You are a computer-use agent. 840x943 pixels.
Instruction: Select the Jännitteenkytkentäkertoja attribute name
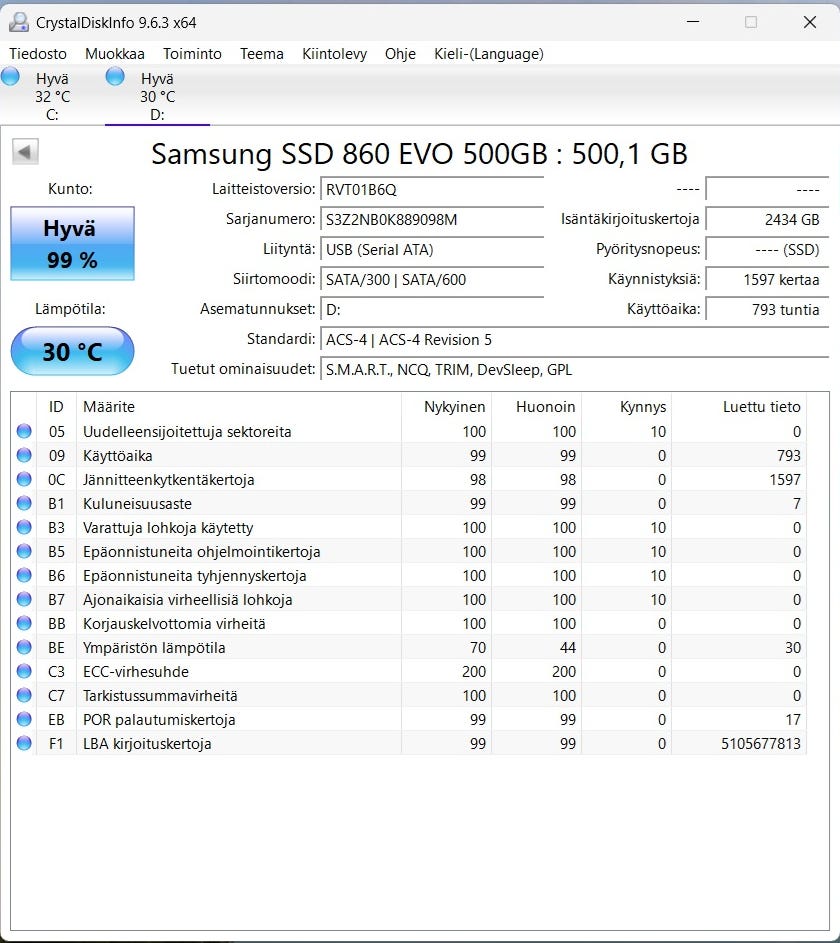(x=168, y=480)
